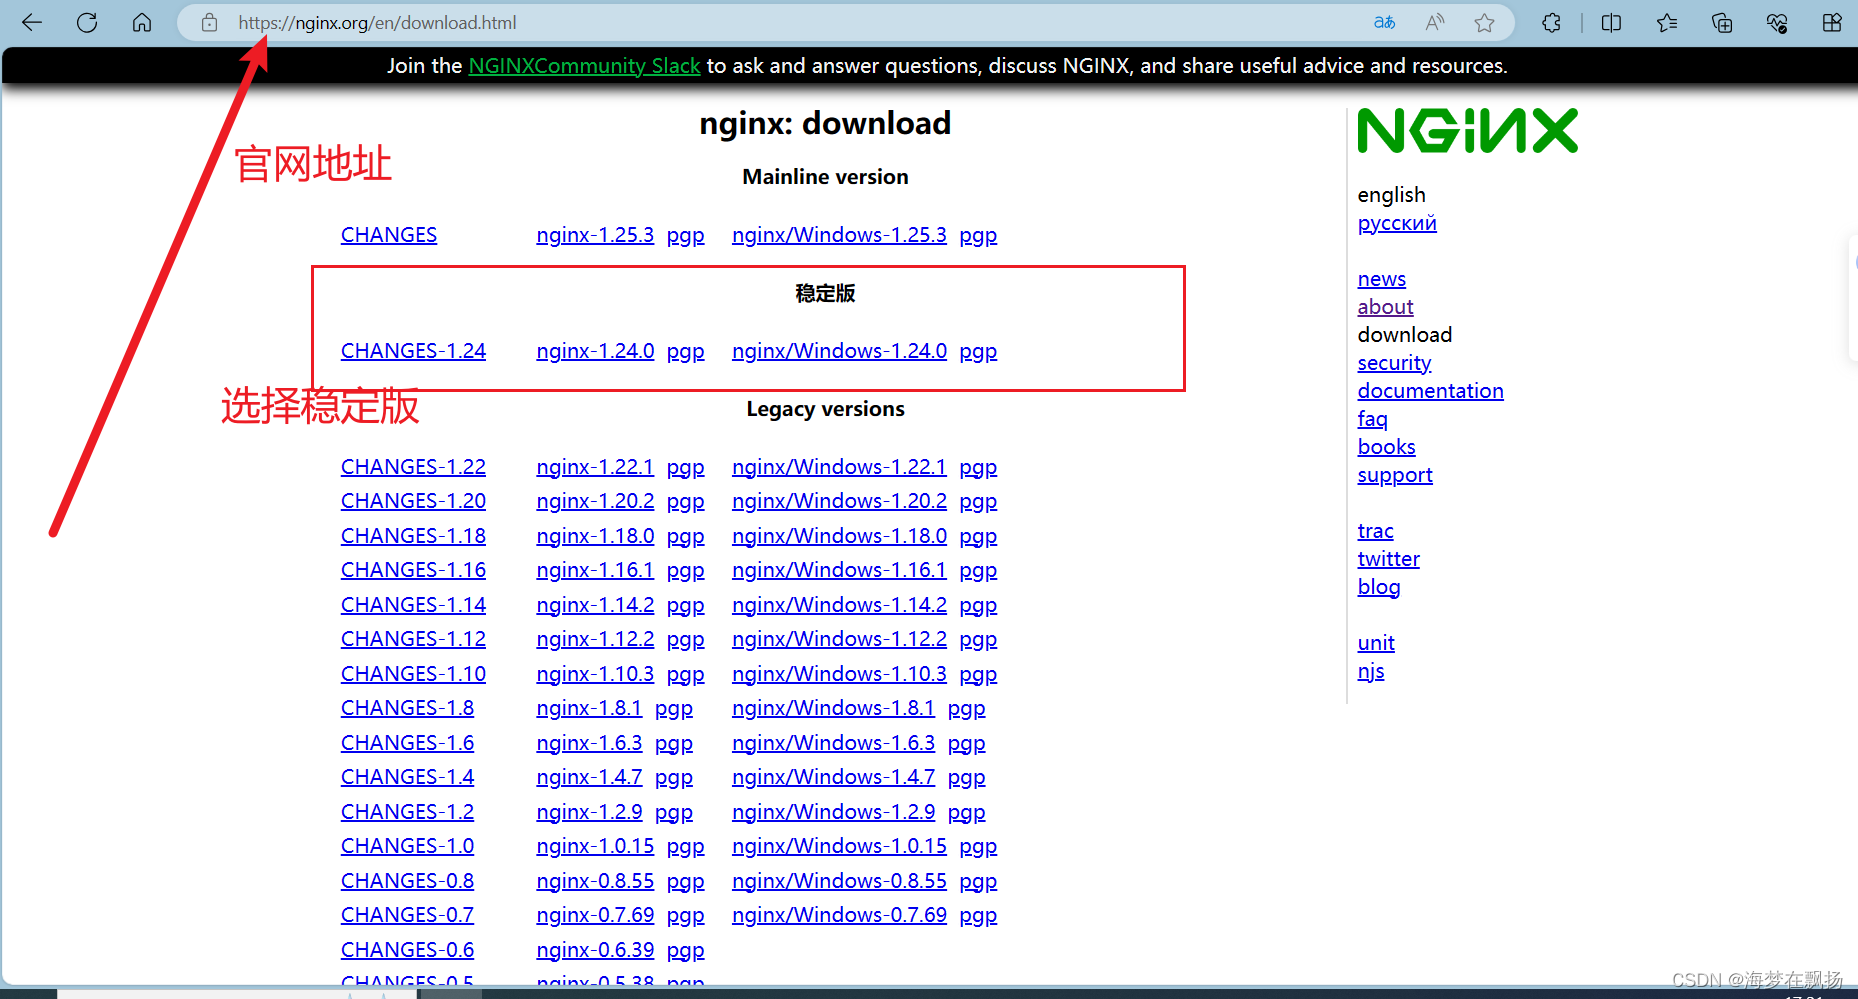Image resolution: width=1858 pixels, height=999 pixels.
Task: Open the browser home page icon
Action: click(x=142, y=22)
